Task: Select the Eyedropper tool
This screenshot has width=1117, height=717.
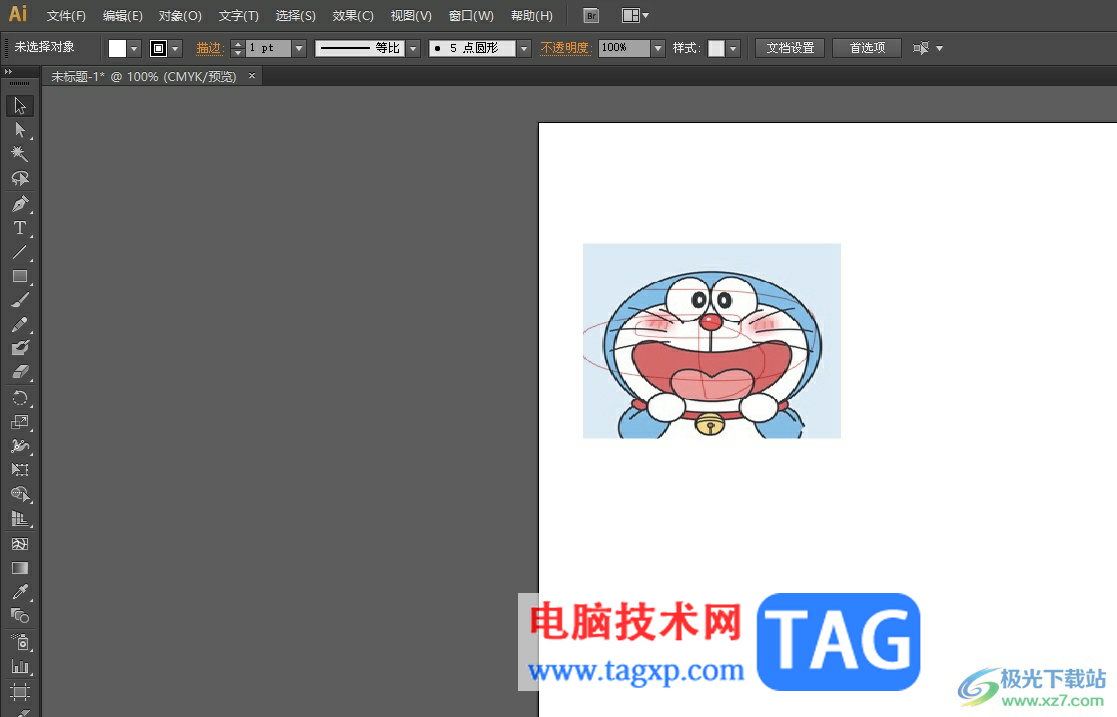Action: [x=20, y=592]
